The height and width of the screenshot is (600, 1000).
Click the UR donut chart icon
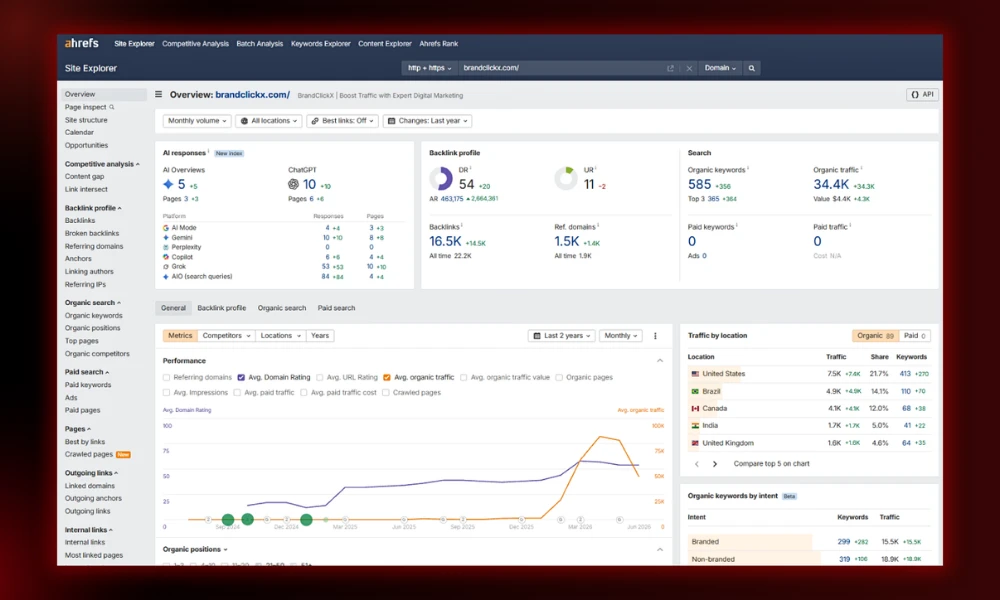point(566,179)
